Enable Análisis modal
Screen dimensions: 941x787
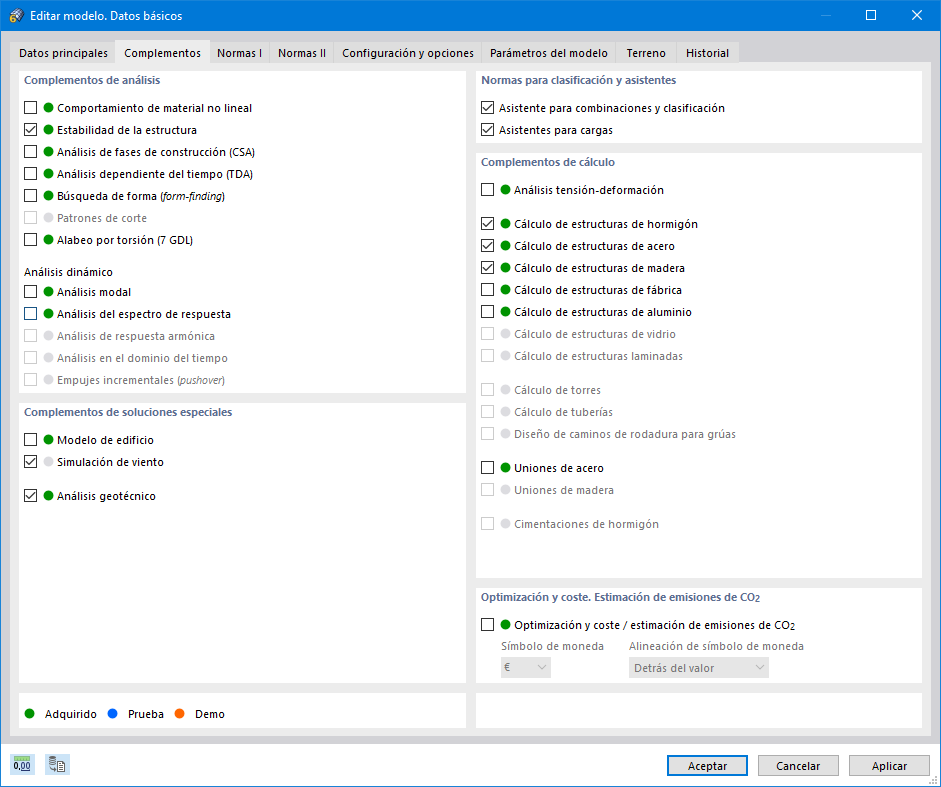30,291
